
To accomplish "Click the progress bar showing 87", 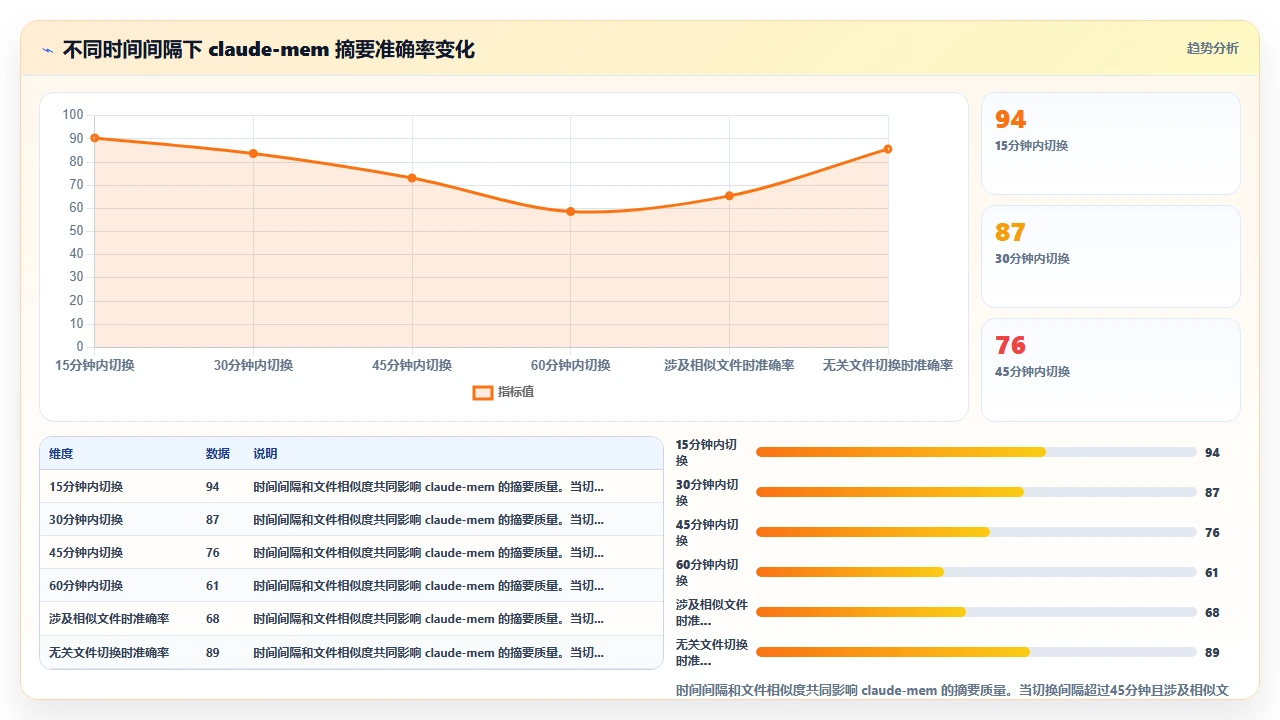I will (x=976, y=492).
